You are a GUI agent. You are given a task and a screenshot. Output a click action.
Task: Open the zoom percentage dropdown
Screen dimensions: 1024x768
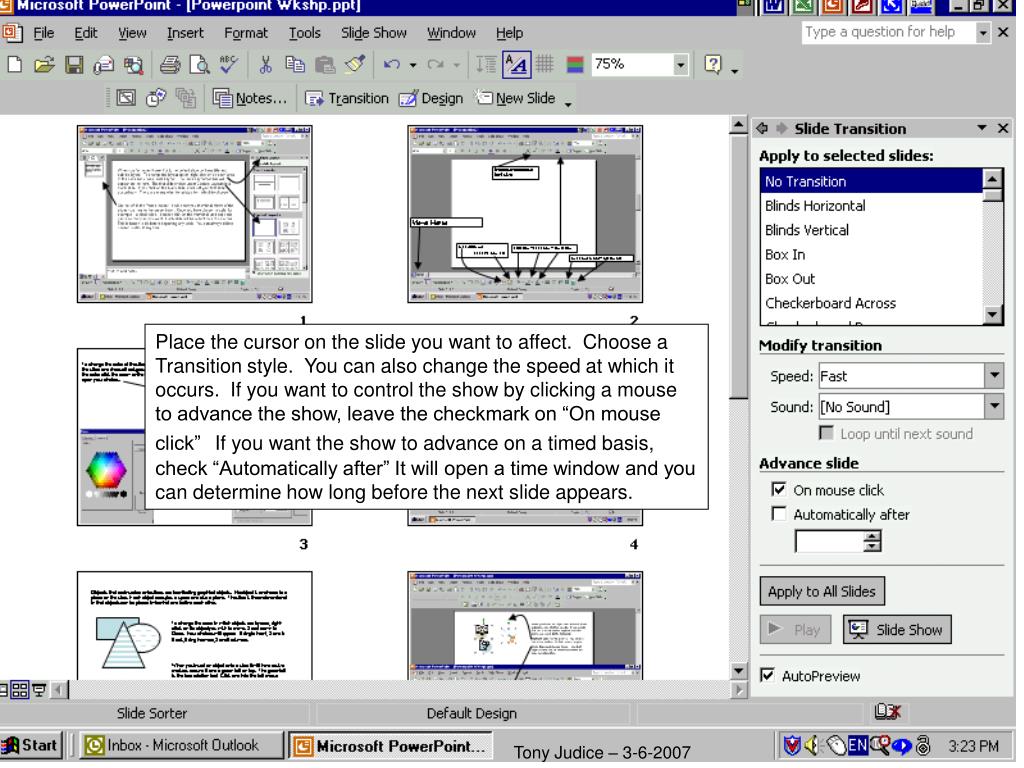click(680, 65)
